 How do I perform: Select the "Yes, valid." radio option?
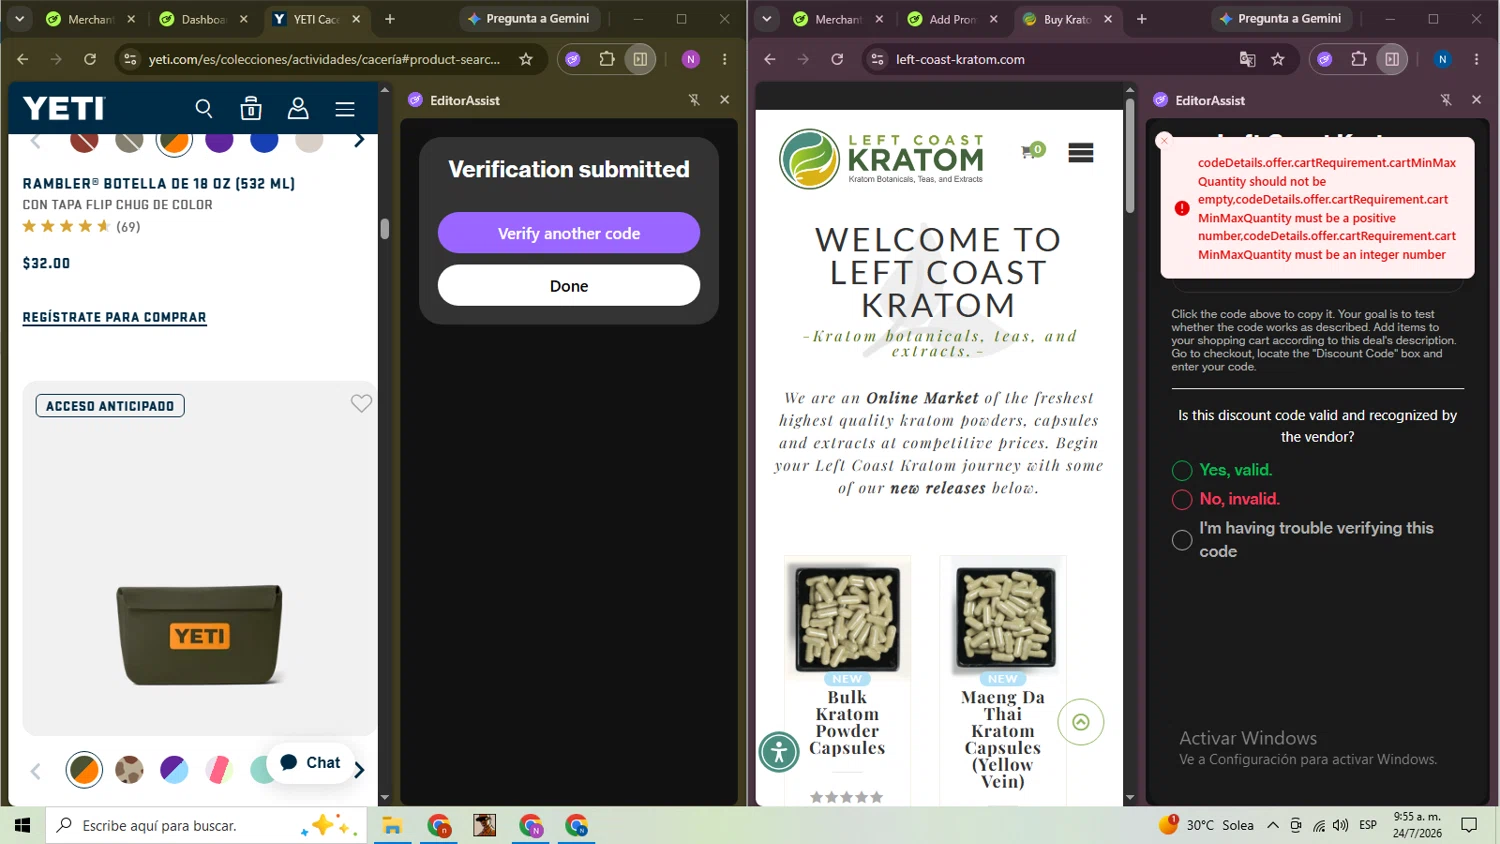pos(1182,471)
